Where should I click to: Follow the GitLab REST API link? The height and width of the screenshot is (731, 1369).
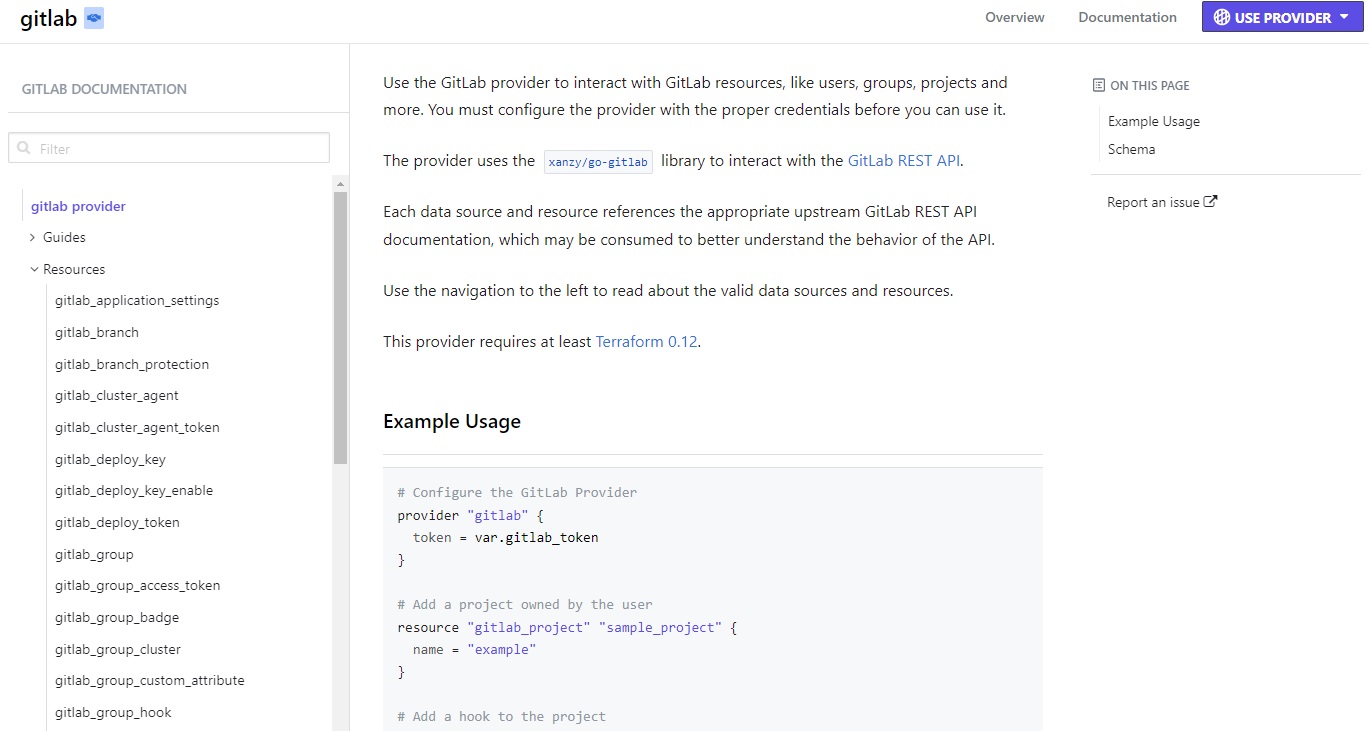click(x=904, y=160)
